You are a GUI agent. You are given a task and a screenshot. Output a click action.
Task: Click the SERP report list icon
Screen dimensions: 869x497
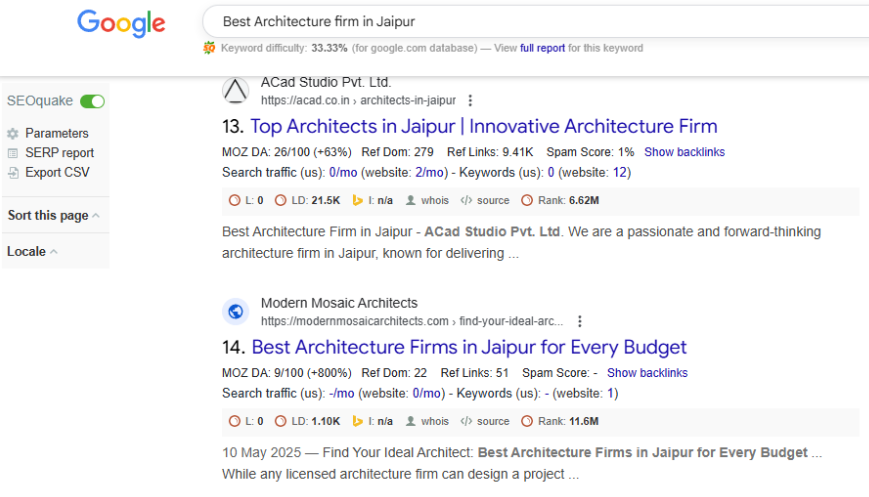(x=13, y=153)
